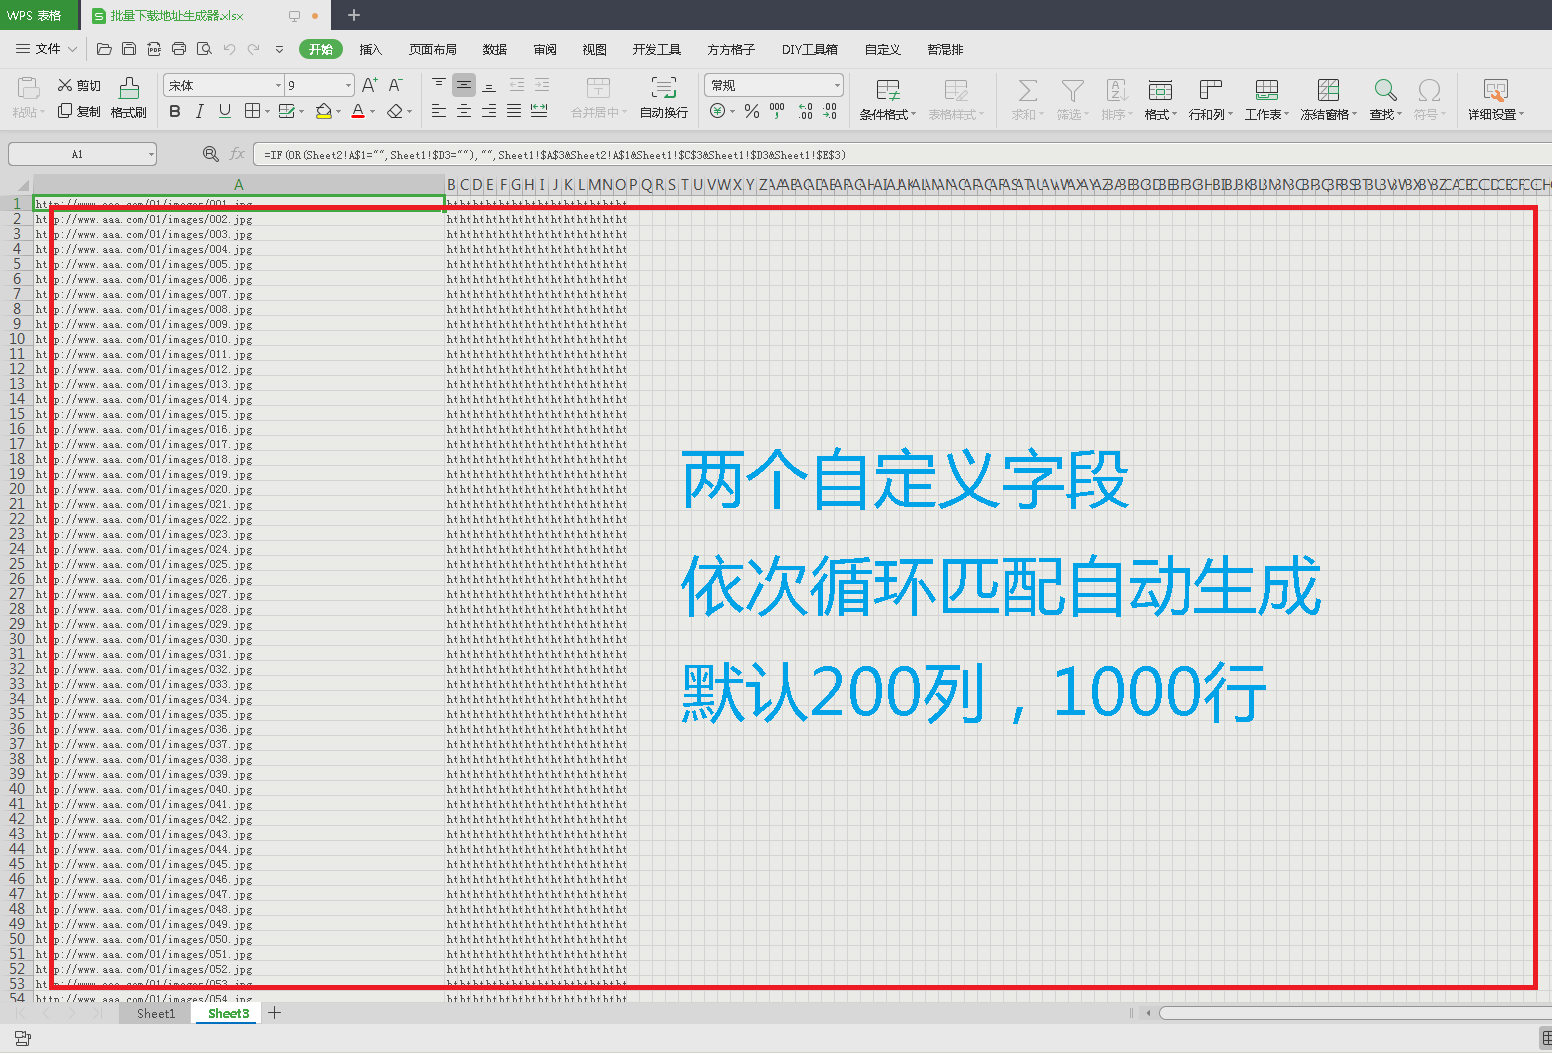Activate the 格式刷 format painter

point(129,98)
